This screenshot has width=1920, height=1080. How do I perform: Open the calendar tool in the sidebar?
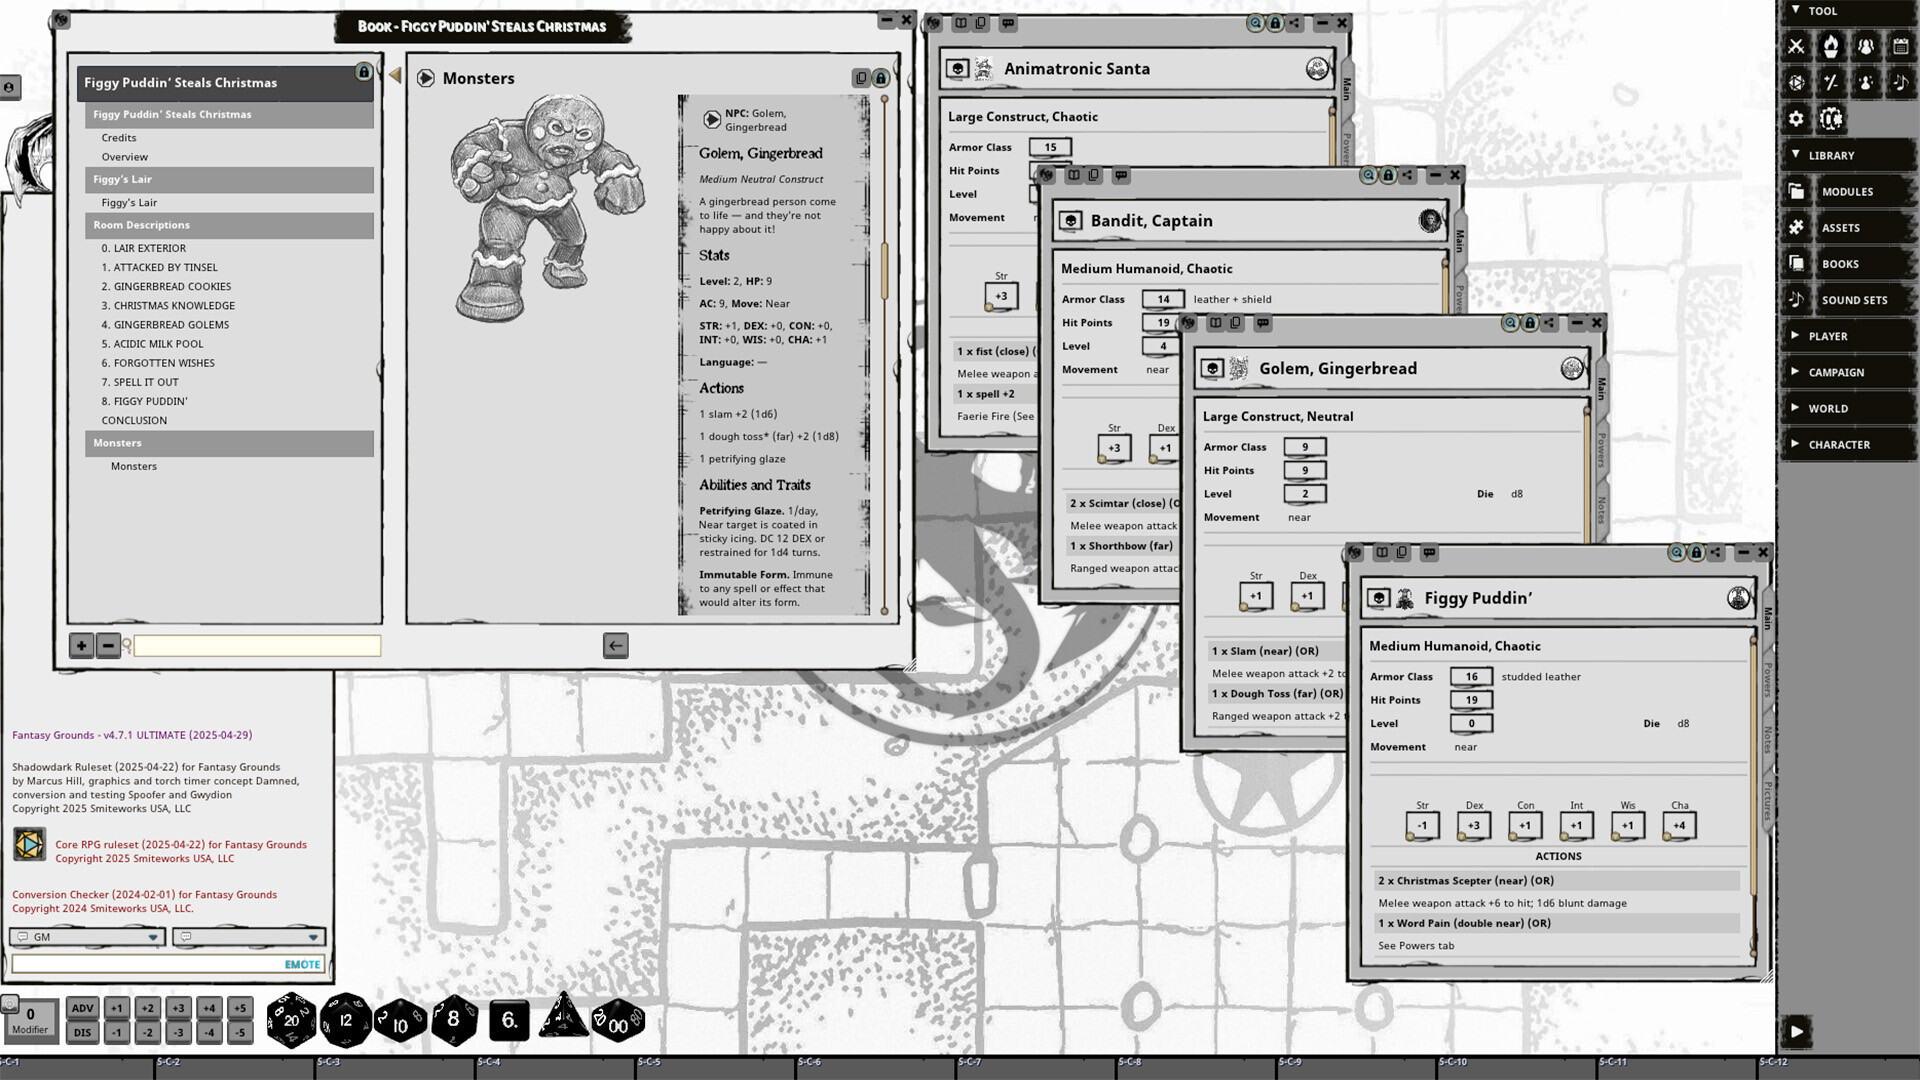click(x=1902, y=47)
